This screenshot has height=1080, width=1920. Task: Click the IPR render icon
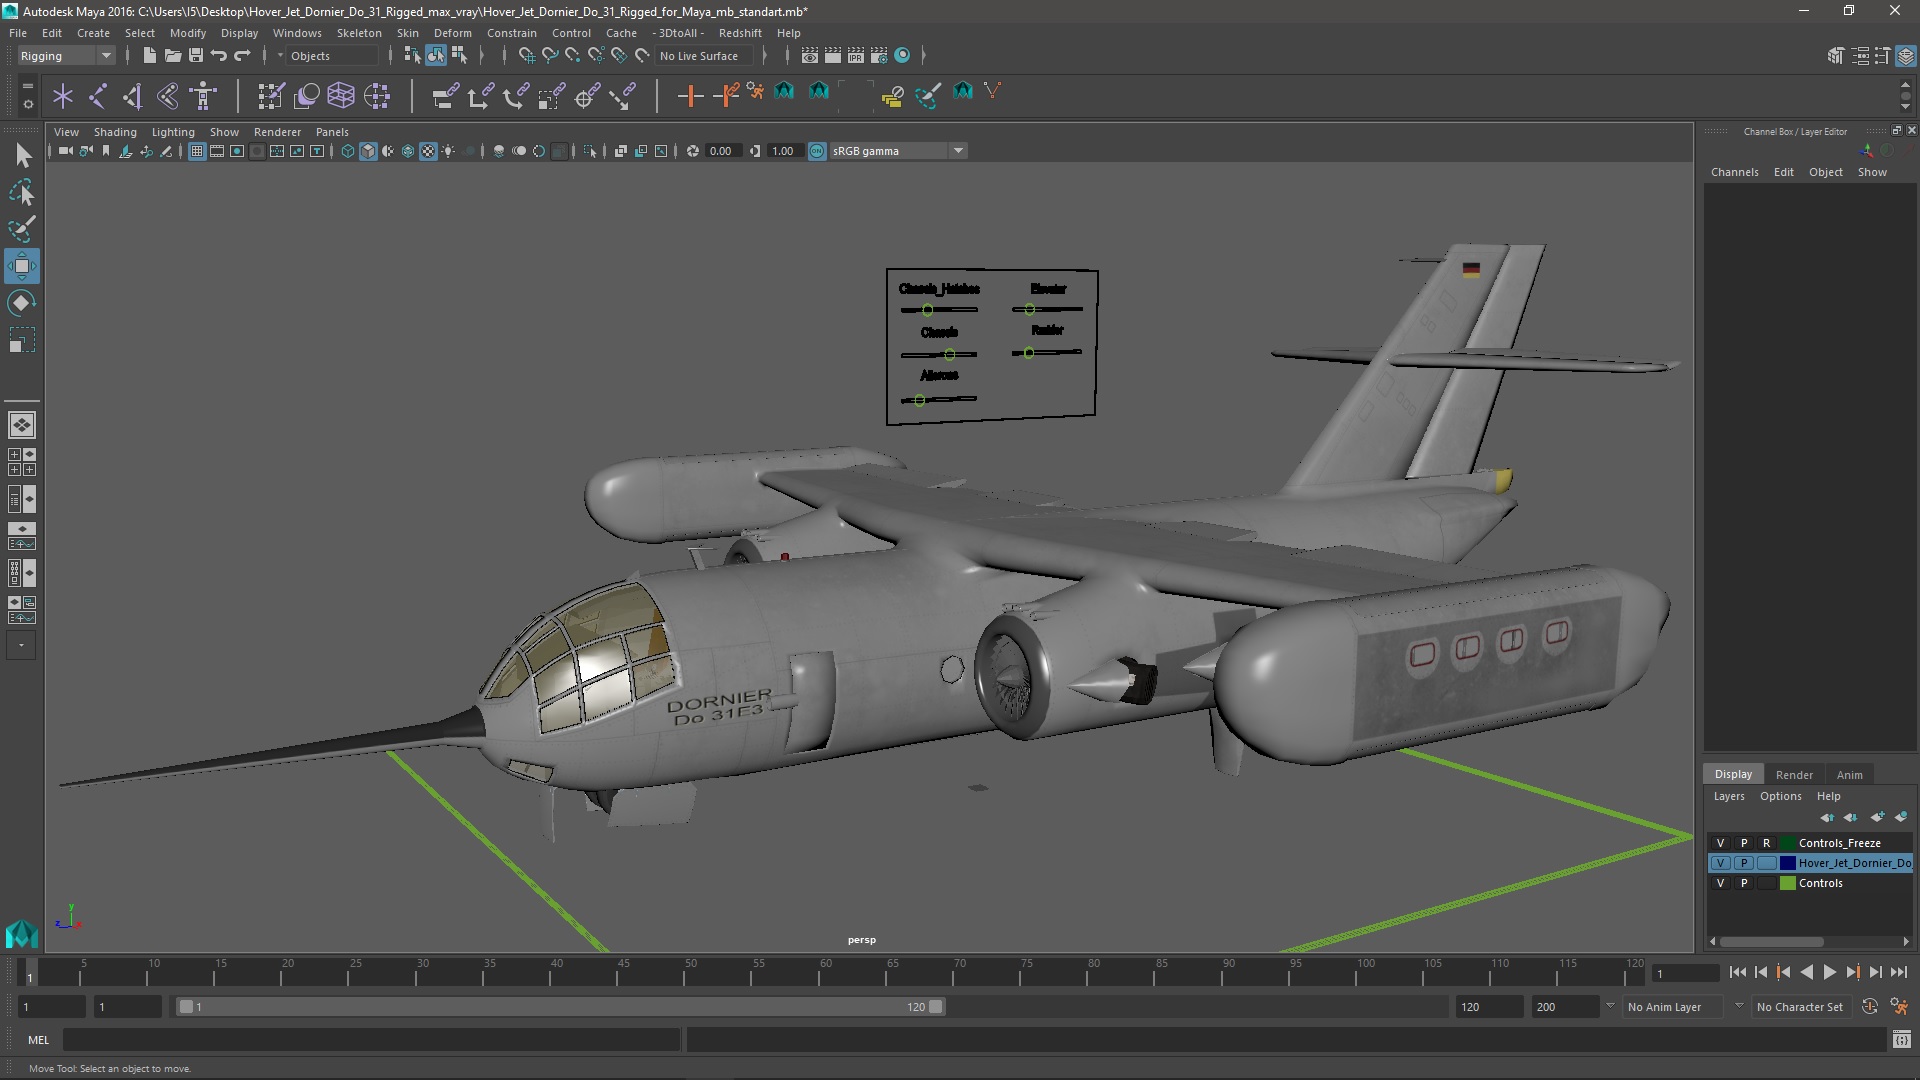click(x=856, y=56)
